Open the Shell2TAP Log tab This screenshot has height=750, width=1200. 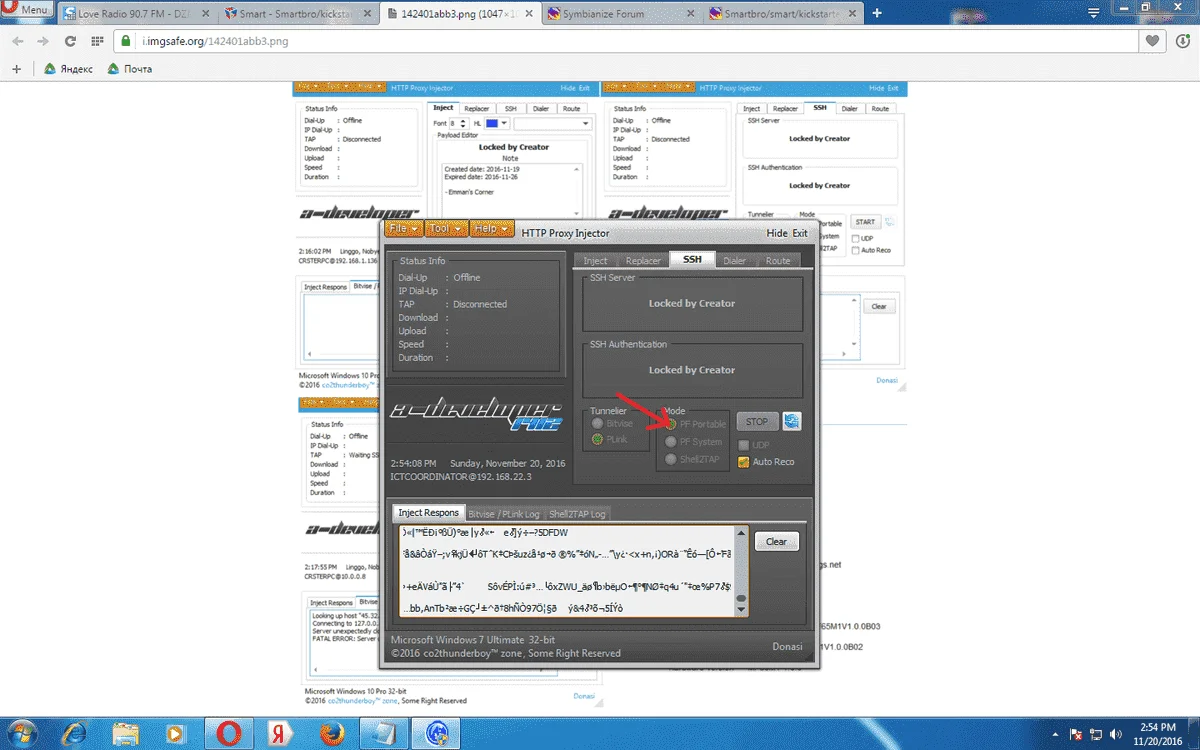[x=577, y=513]
